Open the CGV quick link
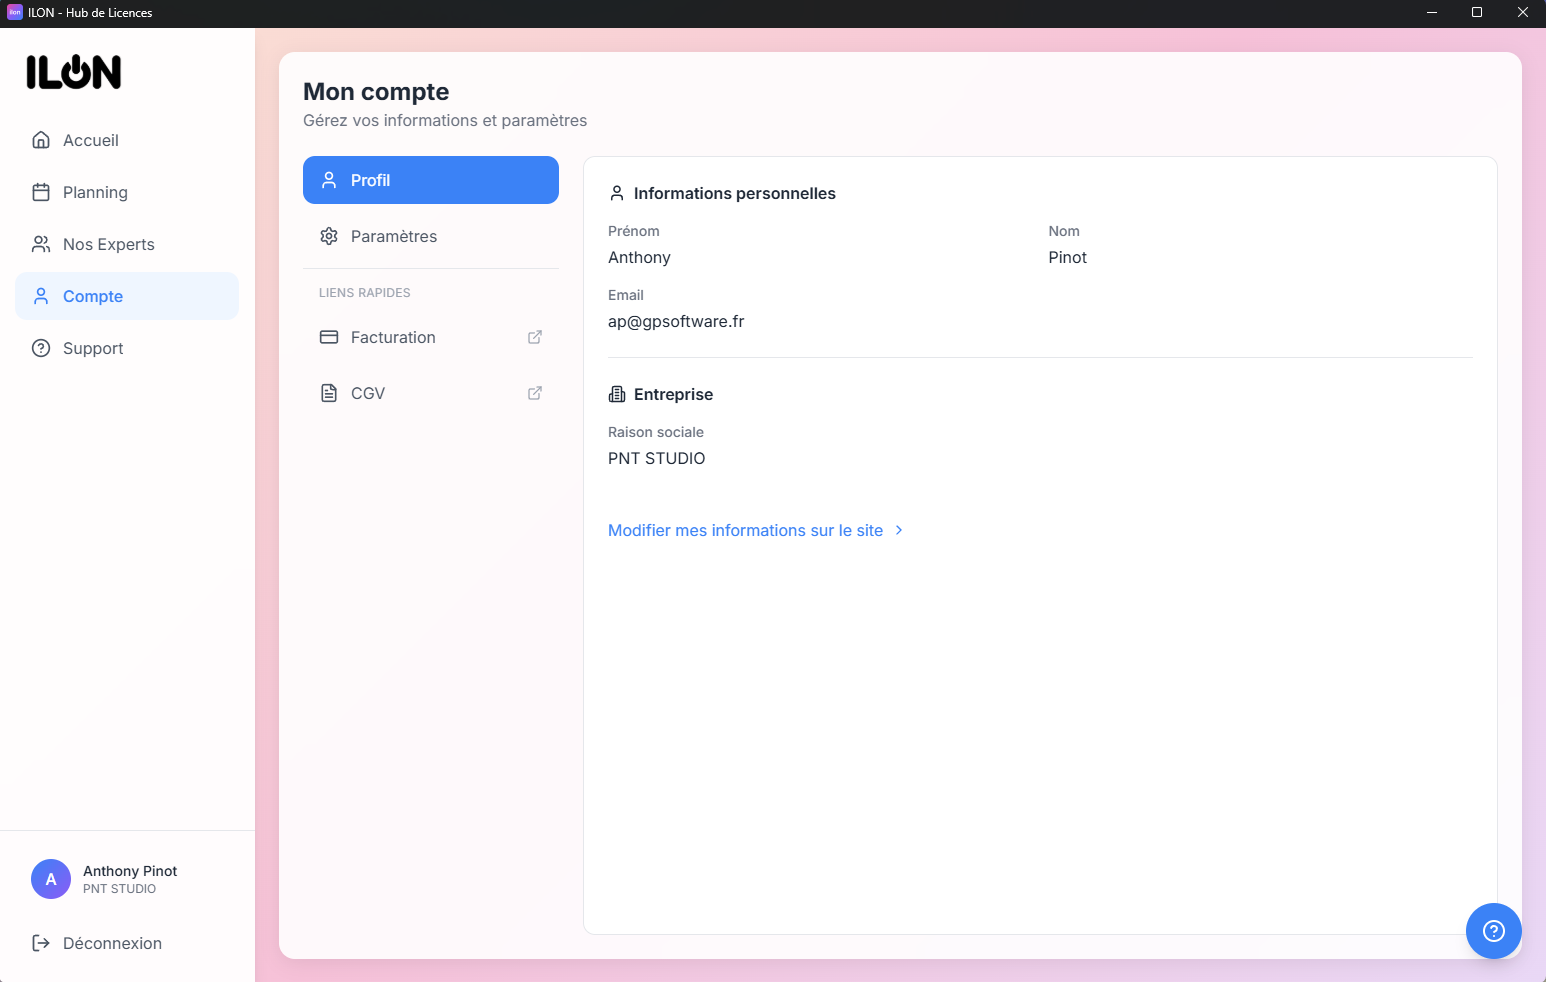 tap(367, 393)
